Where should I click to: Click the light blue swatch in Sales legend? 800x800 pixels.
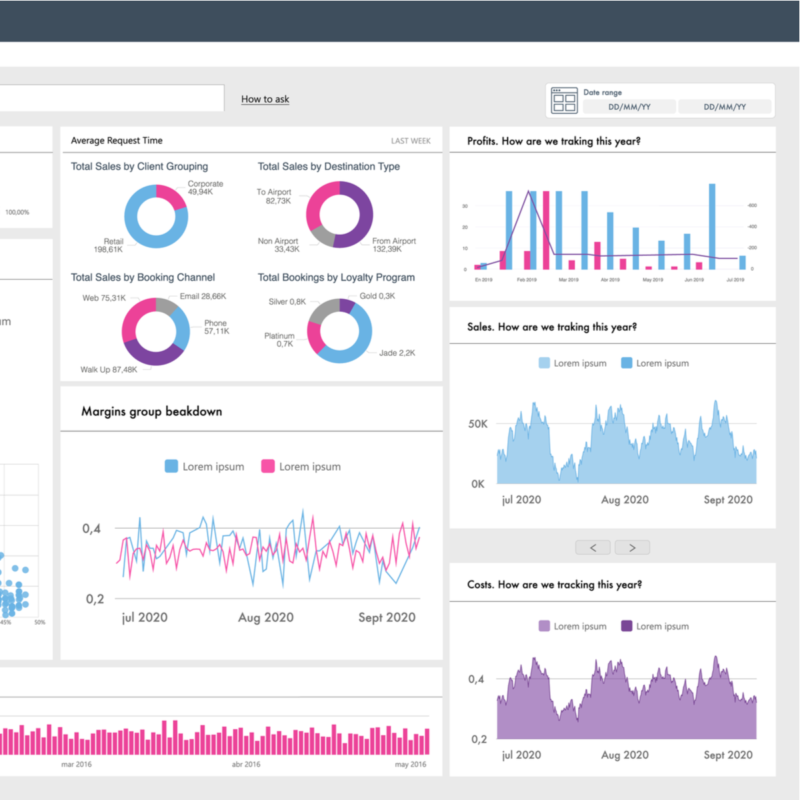544,363
